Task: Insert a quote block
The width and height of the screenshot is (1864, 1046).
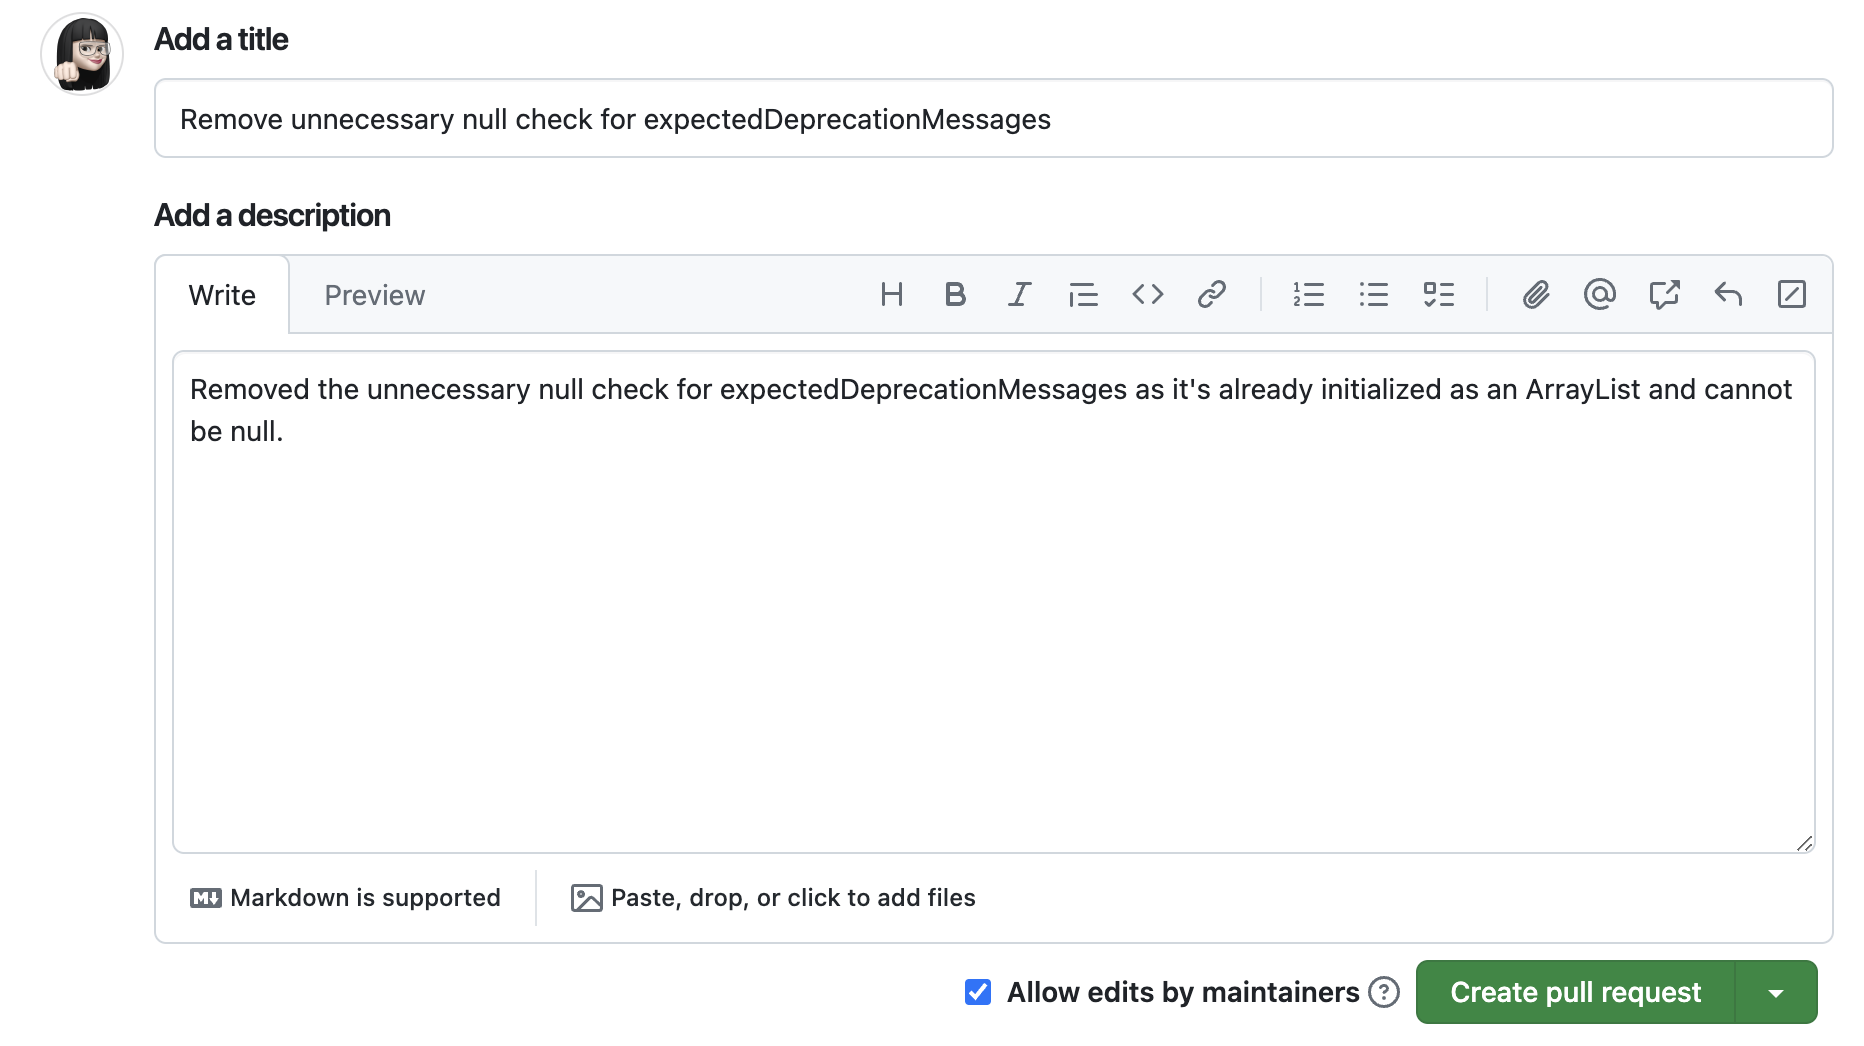Action: [x=1083, y=295]
